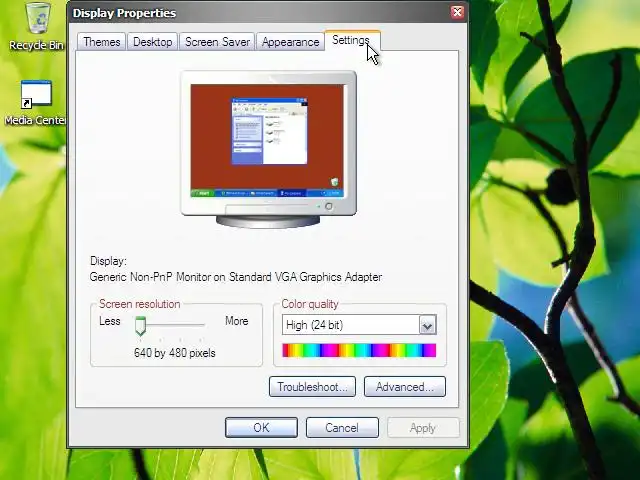Open the Screen Saver tab

pos(217,42)
